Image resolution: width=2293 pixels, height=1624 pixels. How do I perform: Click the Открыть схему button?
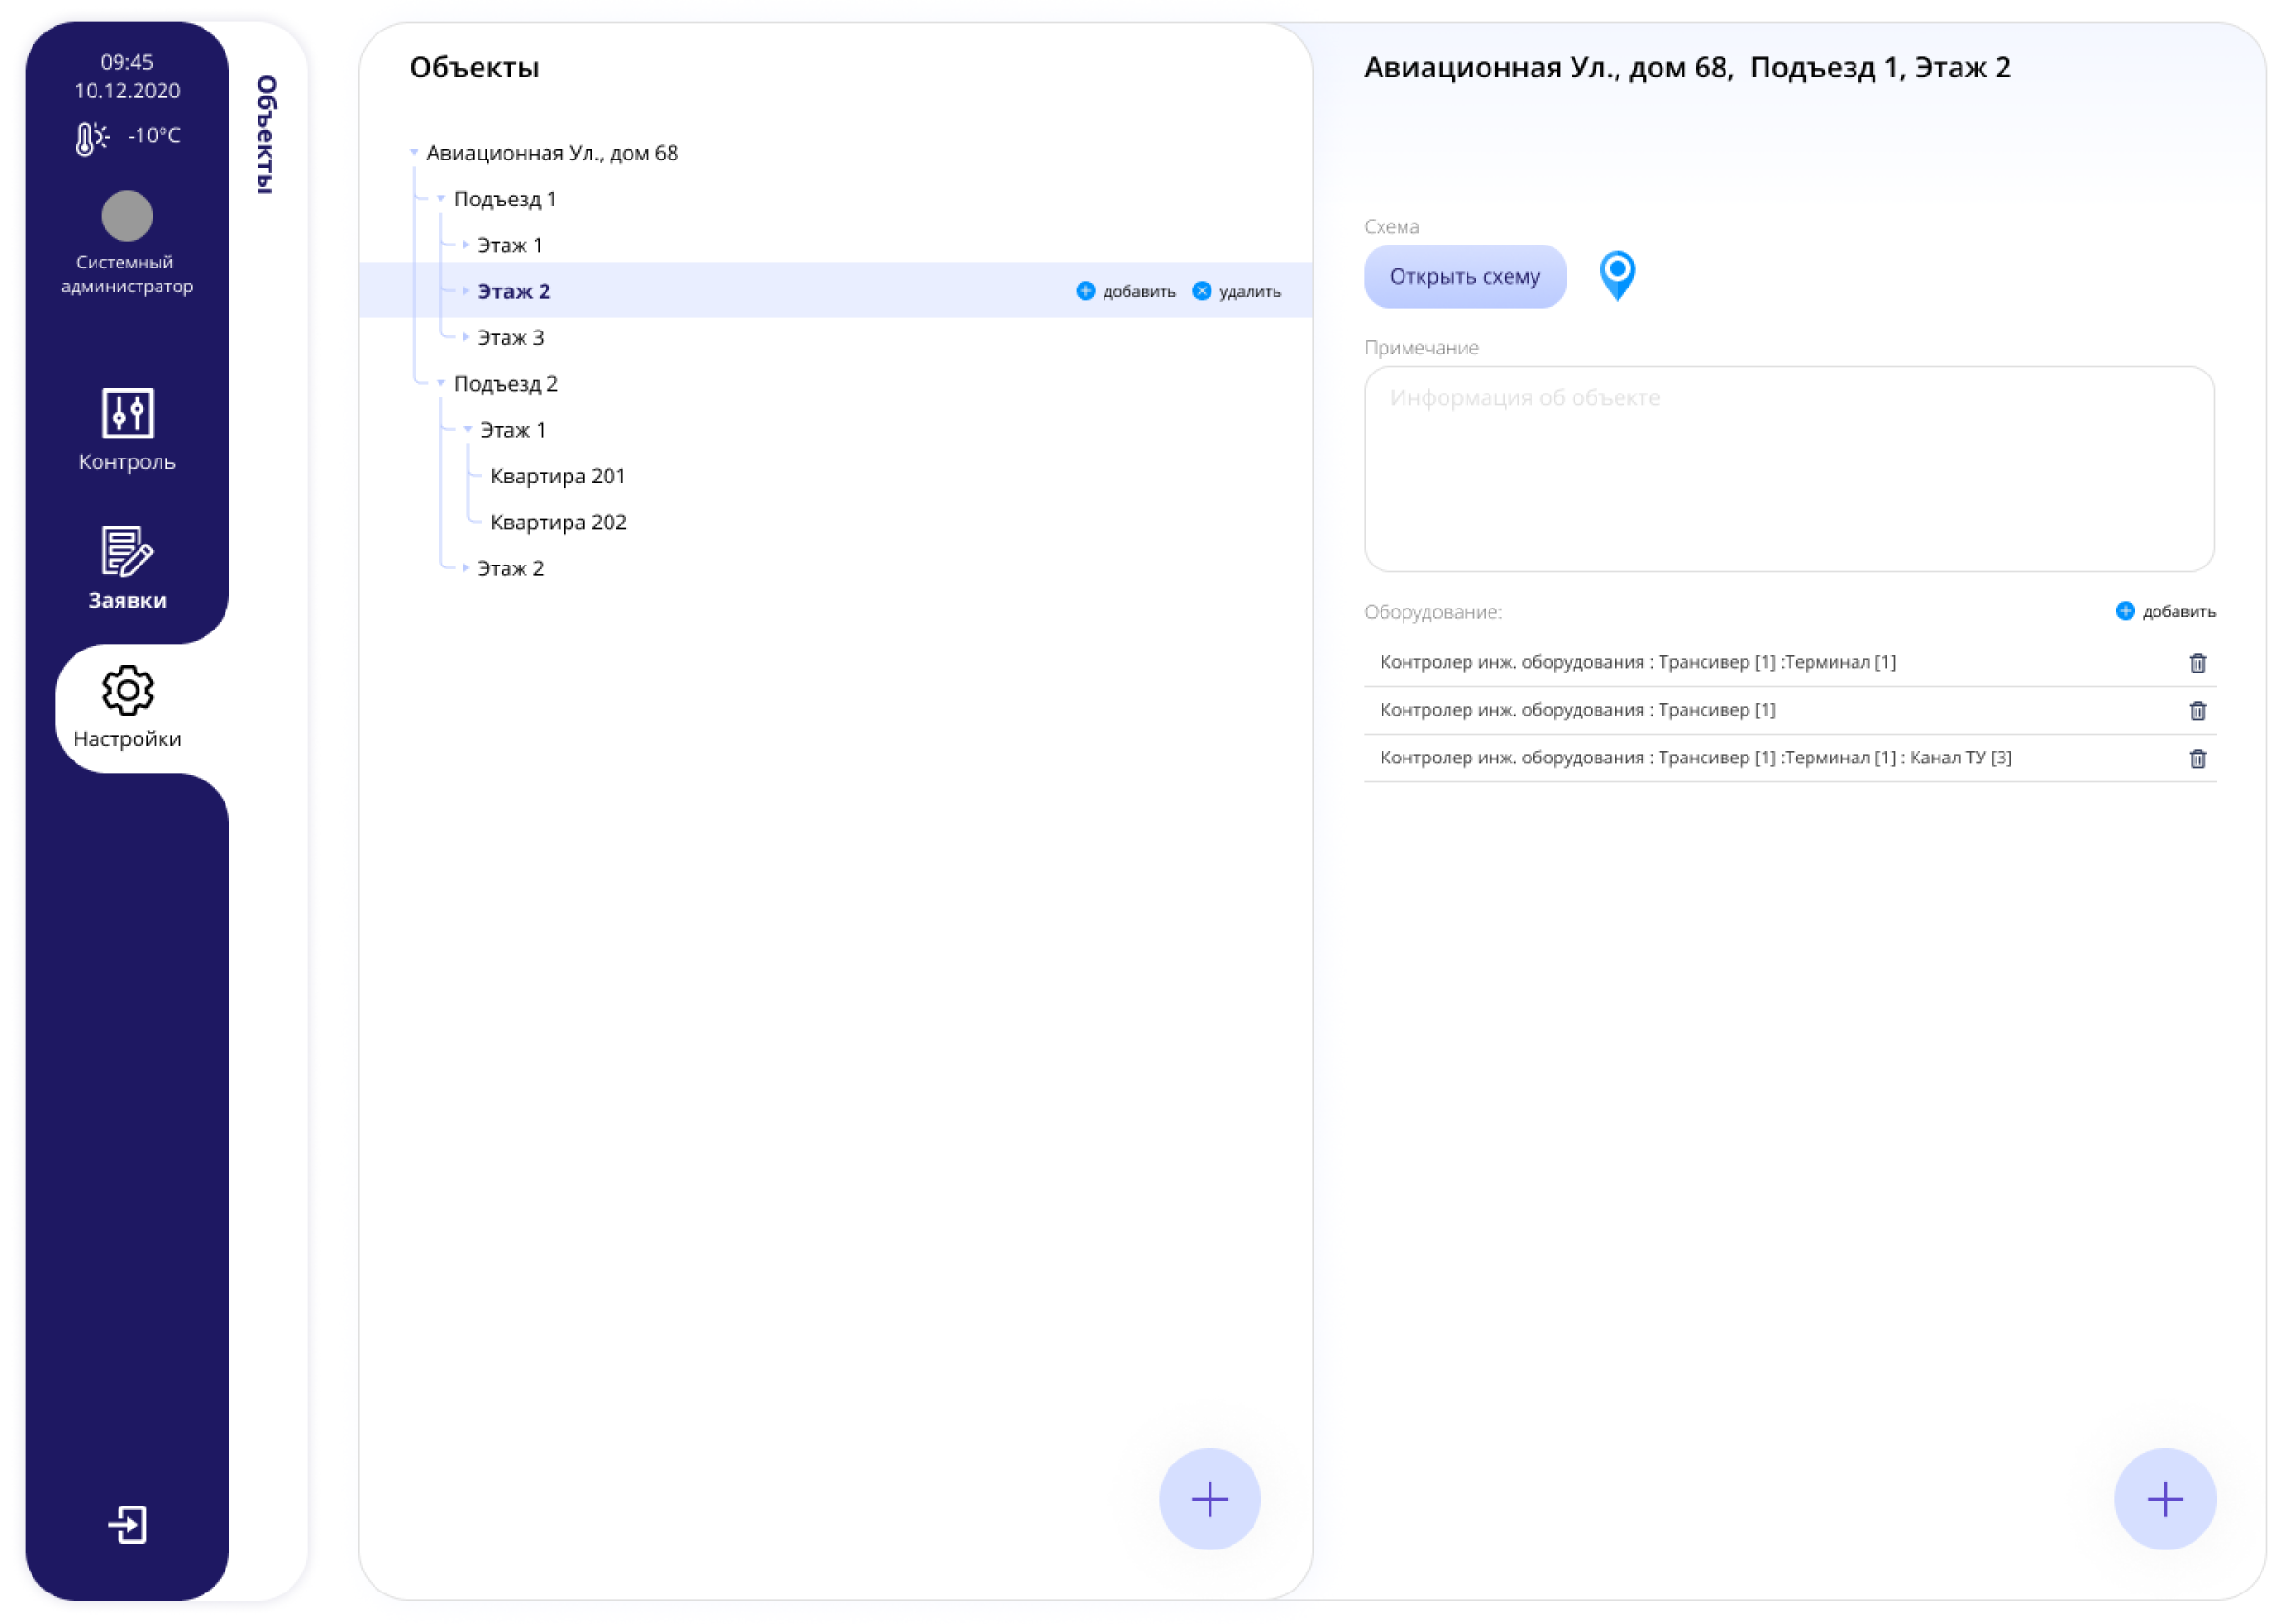(1464, 277)
